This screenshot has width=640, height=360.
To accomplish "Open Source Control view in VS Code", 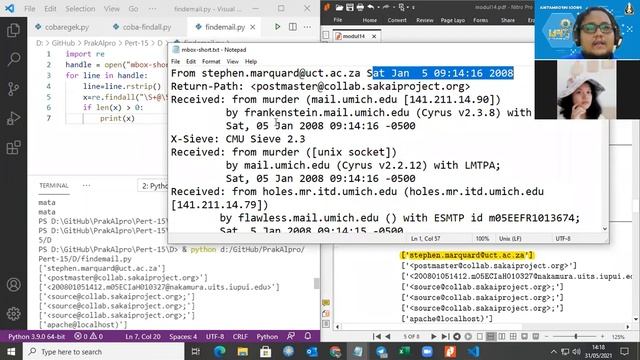I will pyautogui.click(x=13, y=89).
